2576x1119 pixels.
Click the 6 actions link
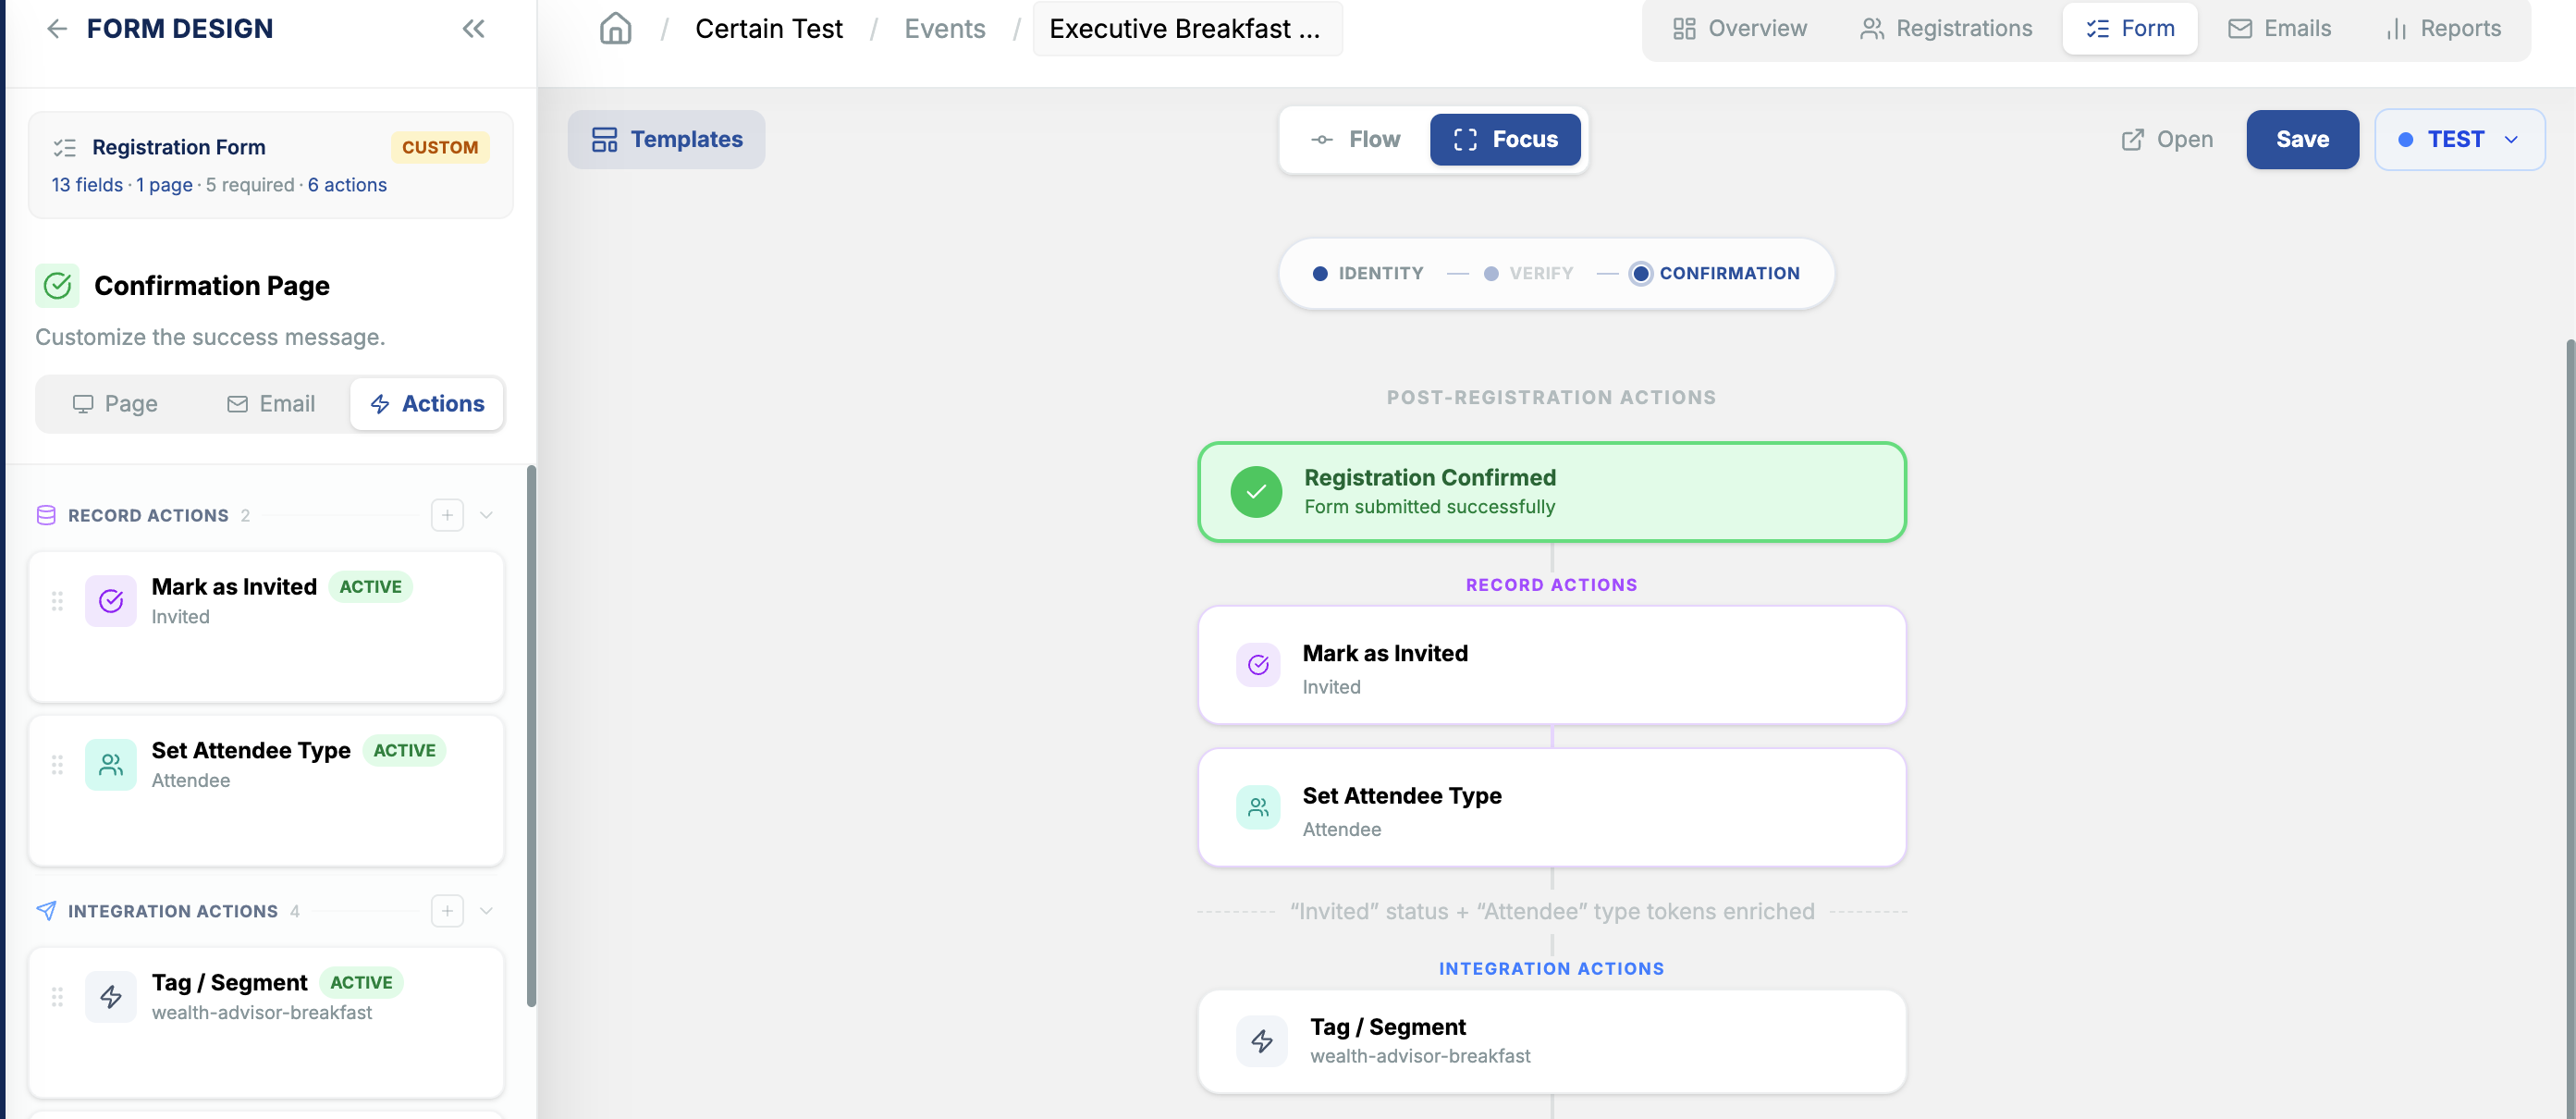(x=347, y=185)
